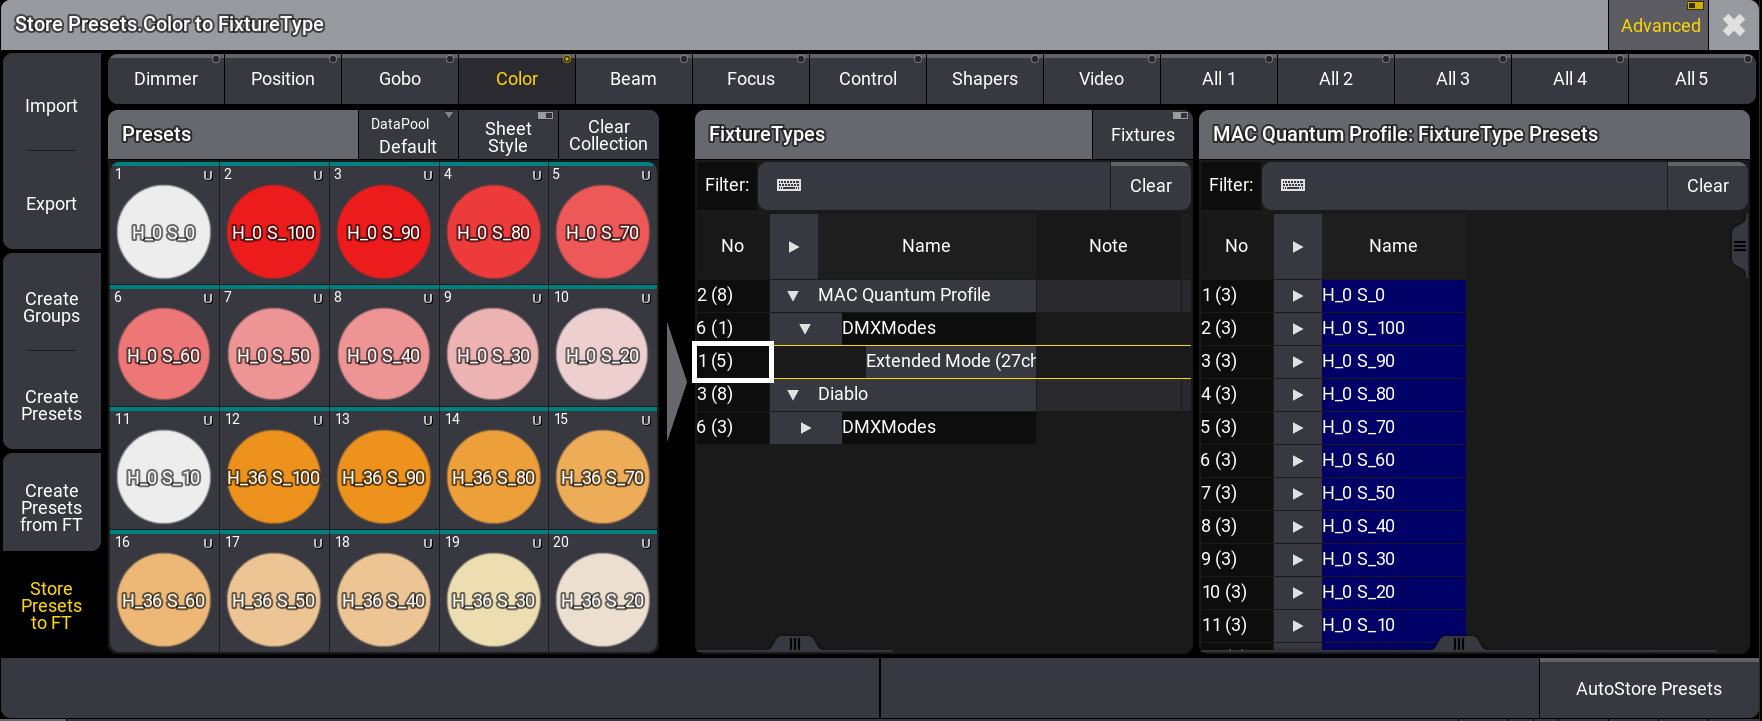
Task: Click keyboard icon in FixtureTypes filter
Action: click(x=788, y=185)
